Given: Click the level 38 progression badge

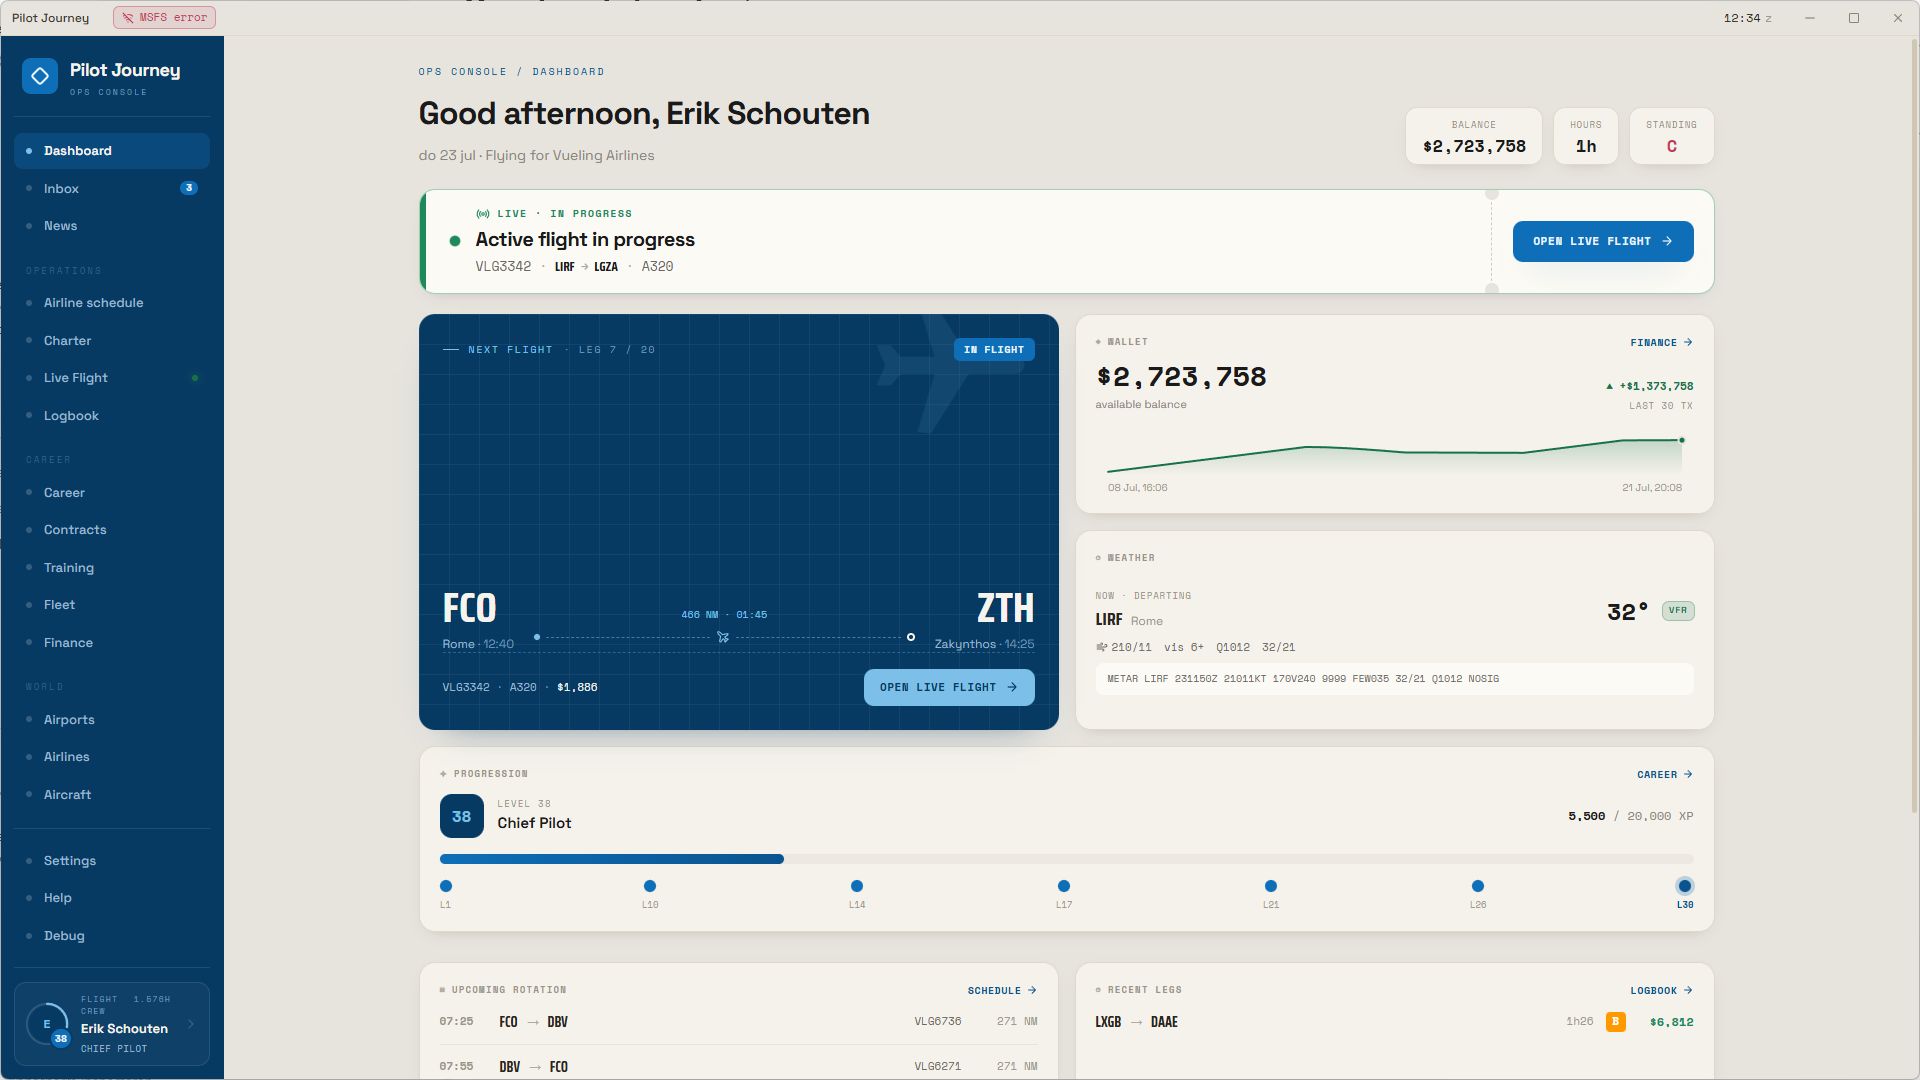Looking at the screenshot, I should pos(461,816).
